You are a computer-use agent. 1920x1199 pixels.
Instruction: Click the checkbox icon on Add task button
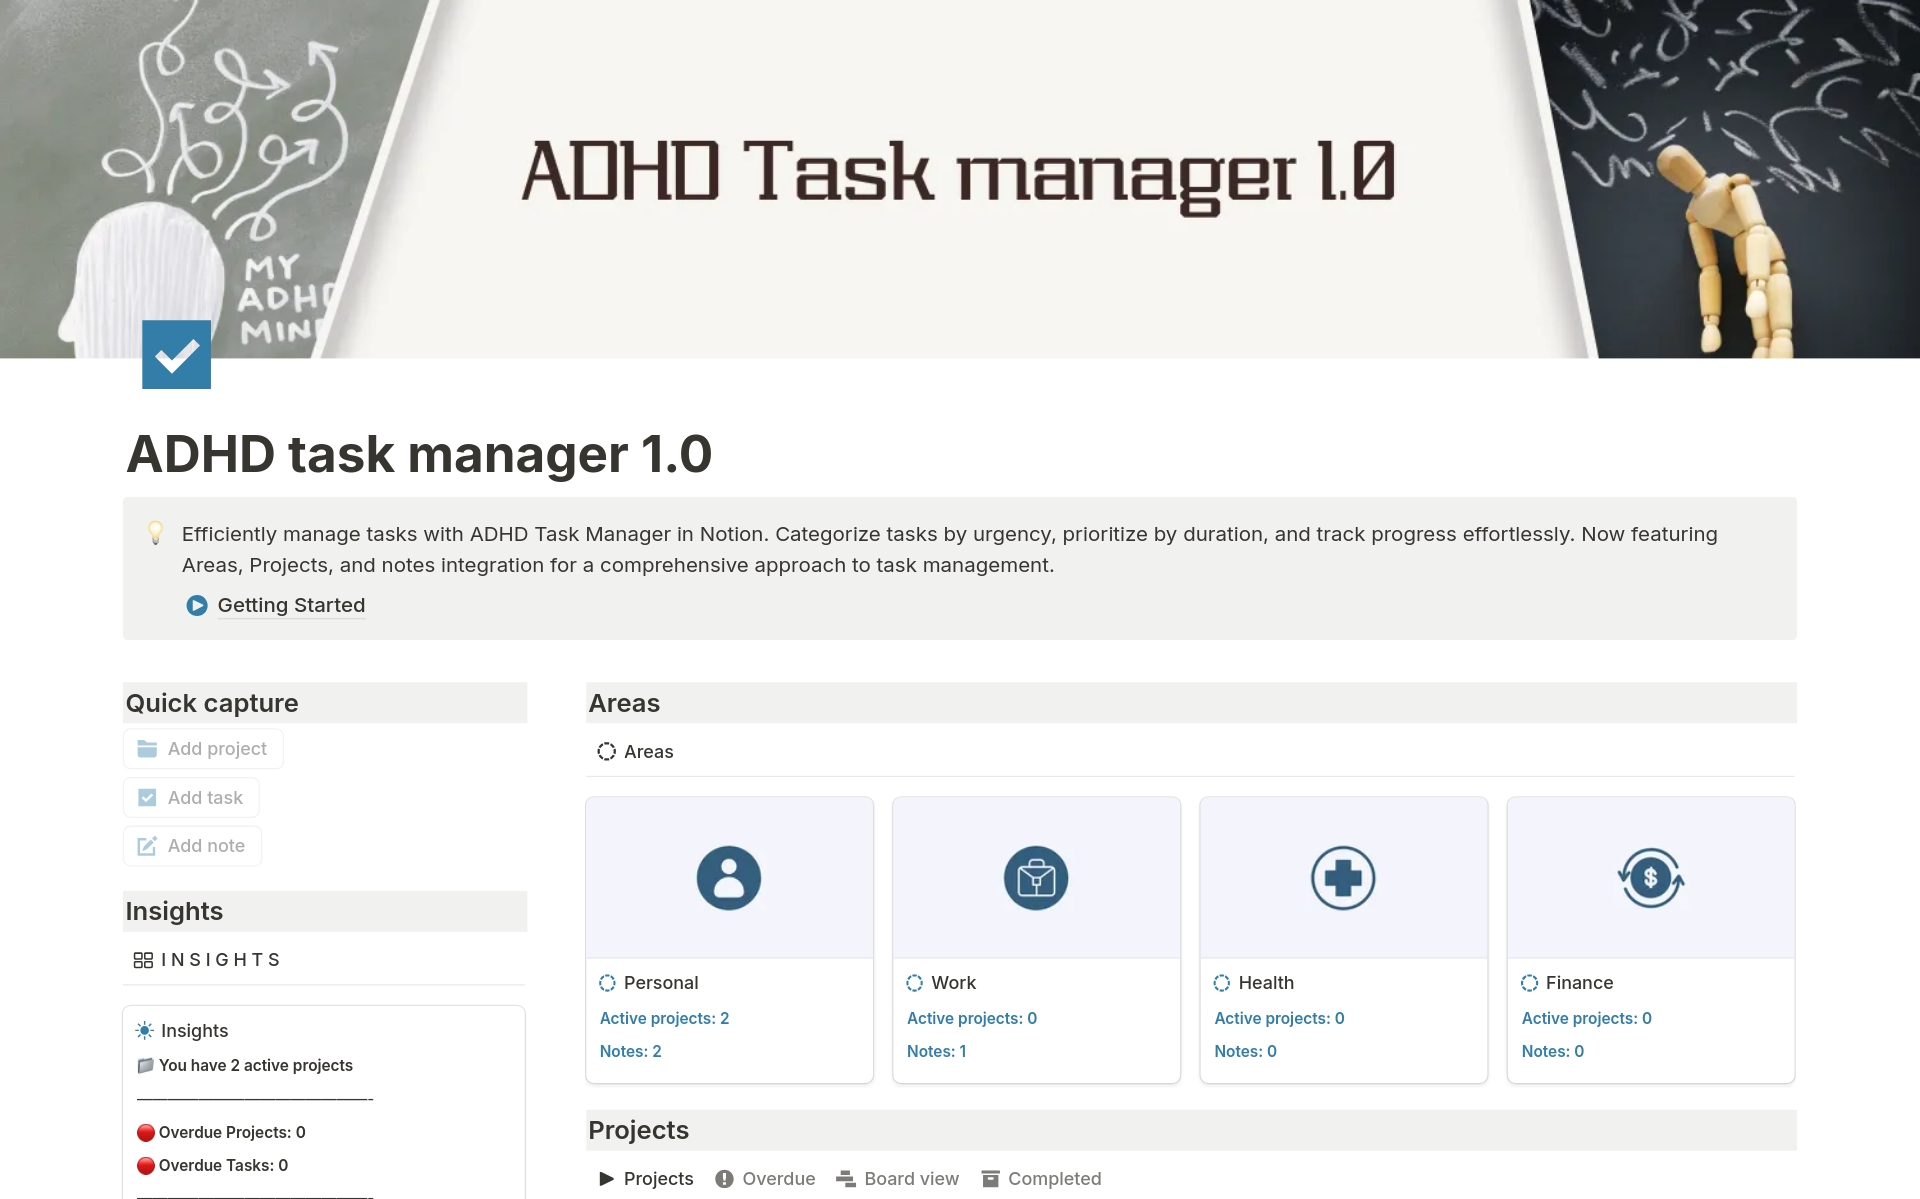[147, 797]
